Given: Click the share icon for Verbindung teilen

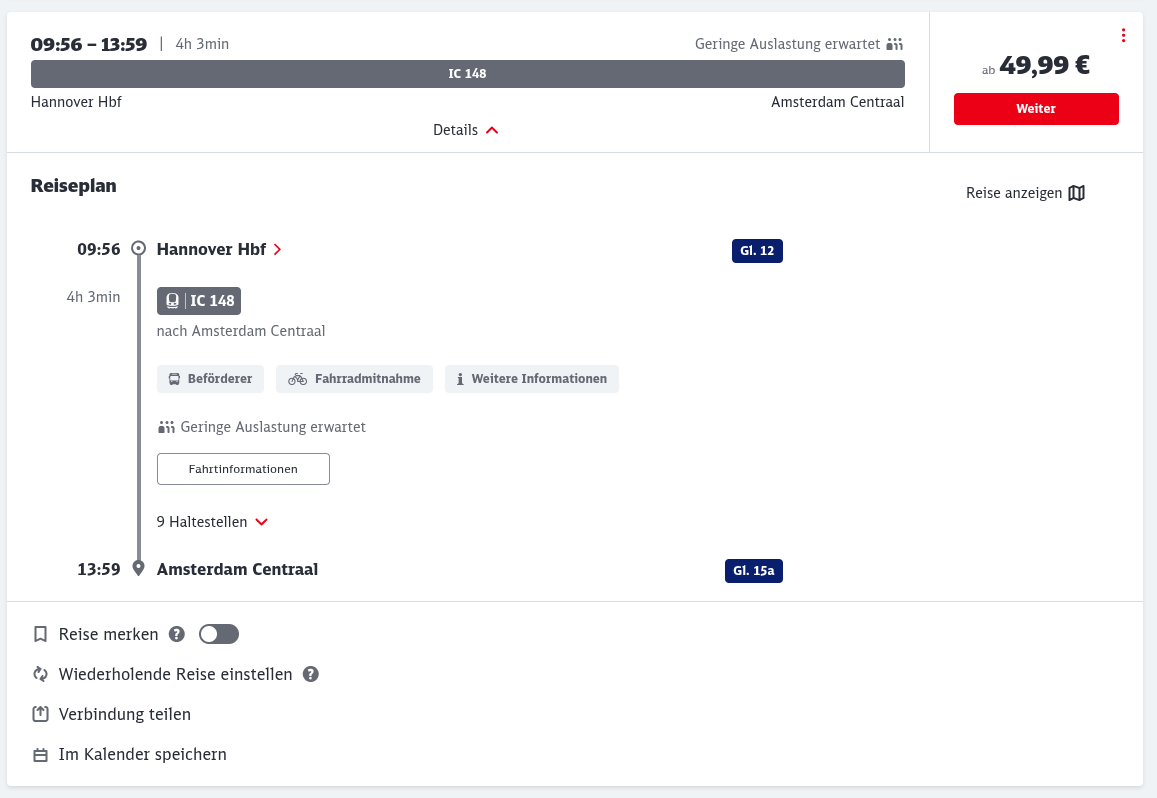Looking at the screenshot, I should click(x=41, y=714).
